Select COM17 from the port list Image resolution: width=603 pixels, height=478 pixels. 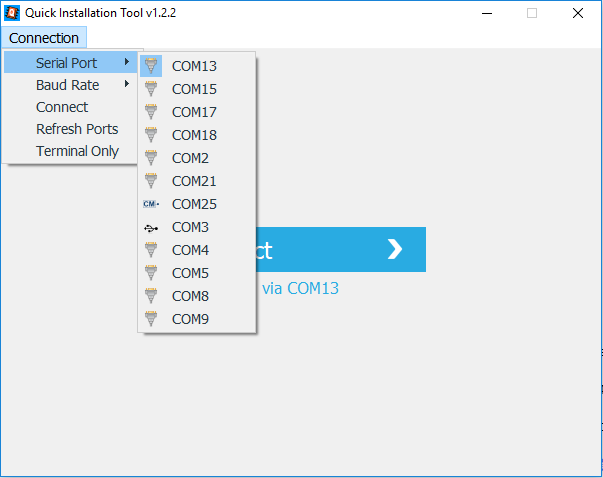(x=194, y=112)
